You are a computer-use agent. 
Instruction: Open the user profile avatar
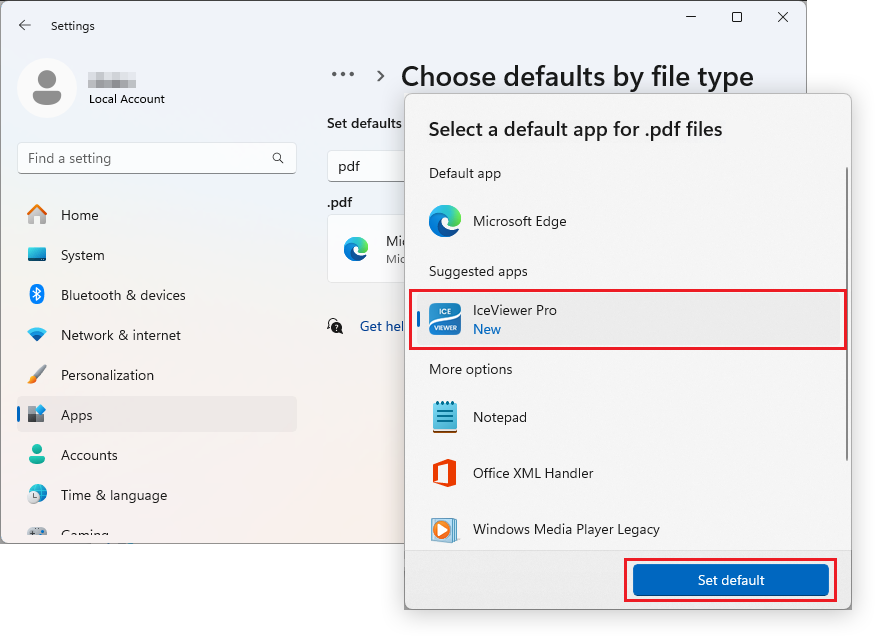coord(47,88)
